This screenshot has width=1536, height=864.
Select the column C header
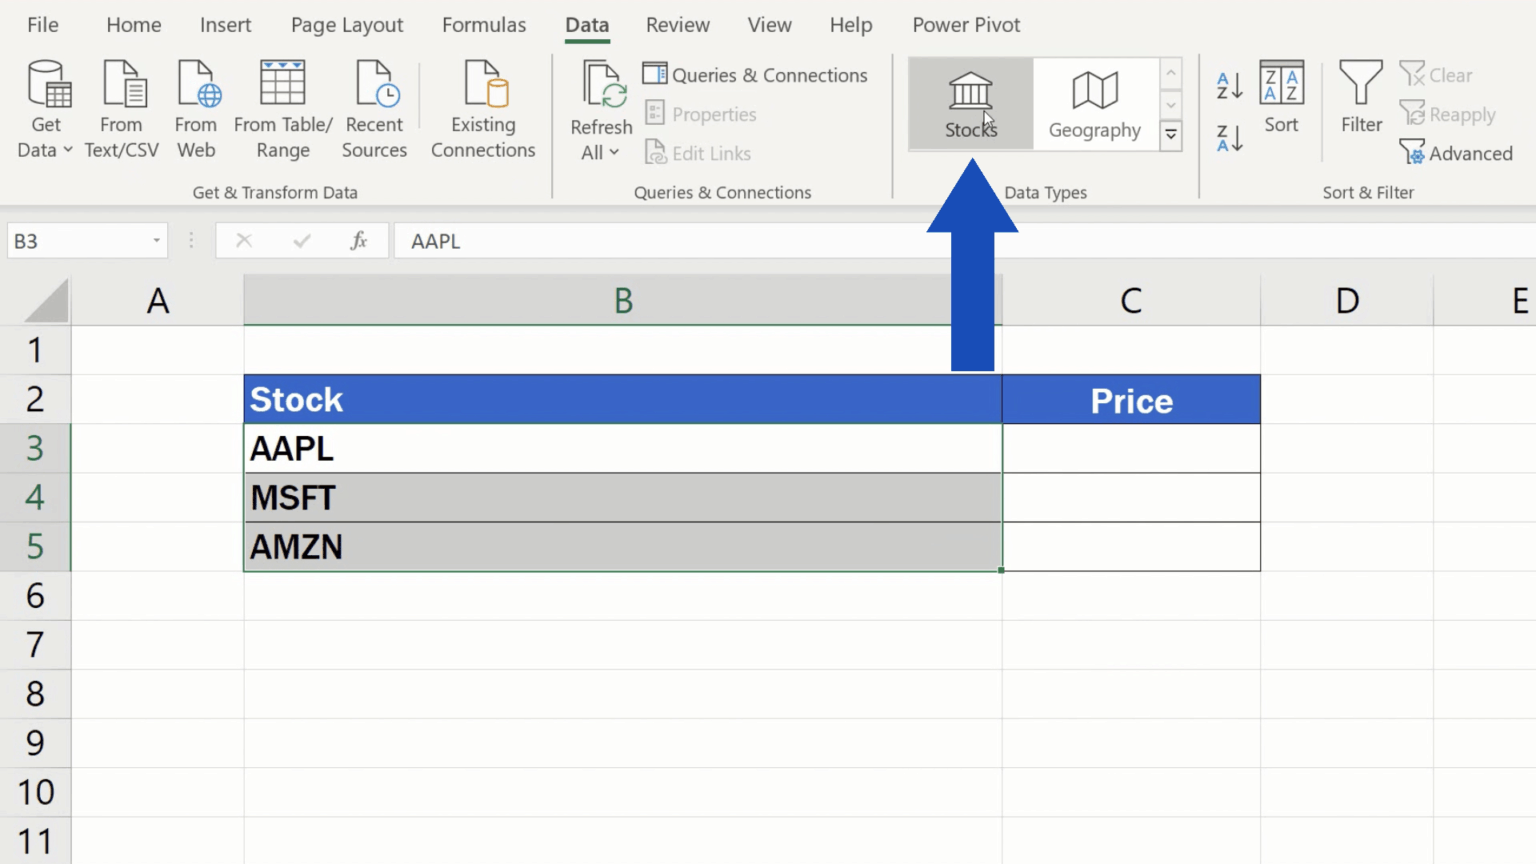click(x=1130, y=300)
